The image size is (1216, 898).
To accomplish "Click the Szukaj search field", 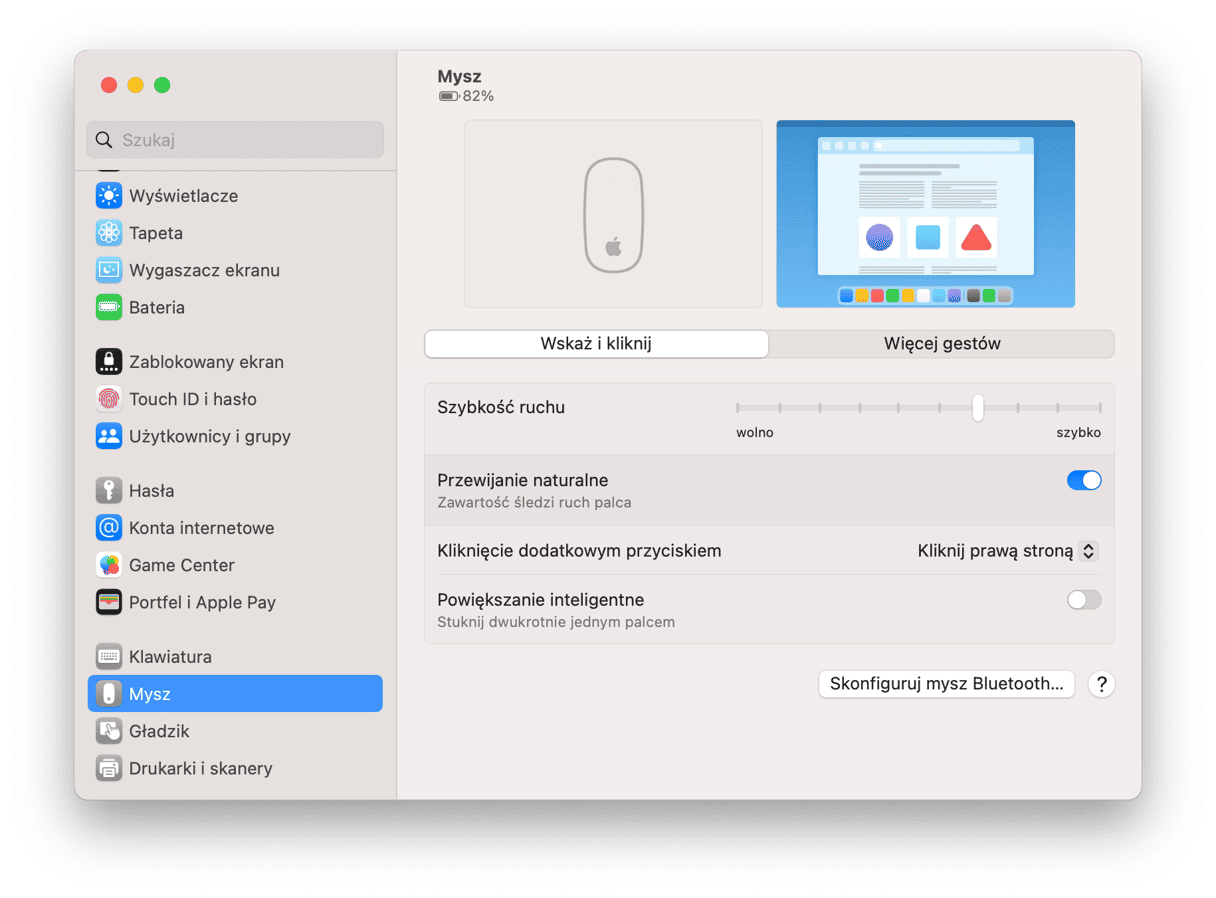I will tap(235, 140).
